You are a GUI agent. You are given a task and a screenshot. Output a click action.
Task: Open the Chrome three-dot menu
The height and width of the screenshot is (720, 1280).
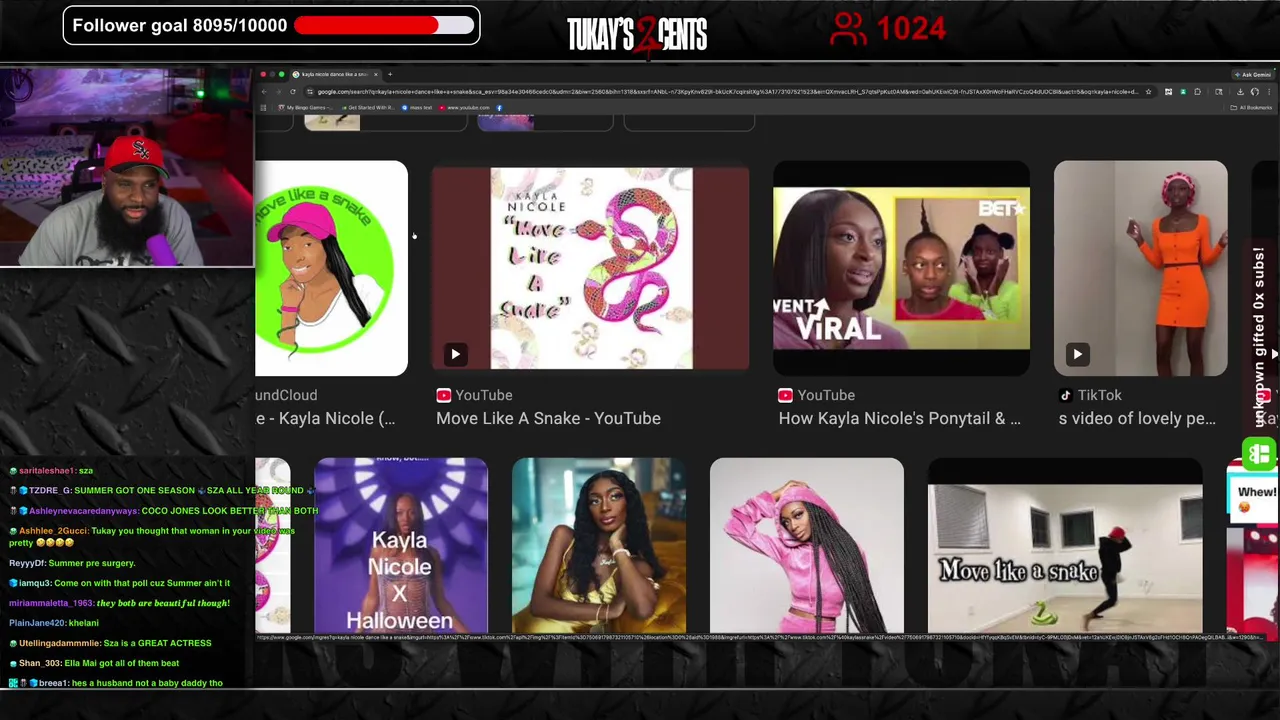pos(1269,92)
